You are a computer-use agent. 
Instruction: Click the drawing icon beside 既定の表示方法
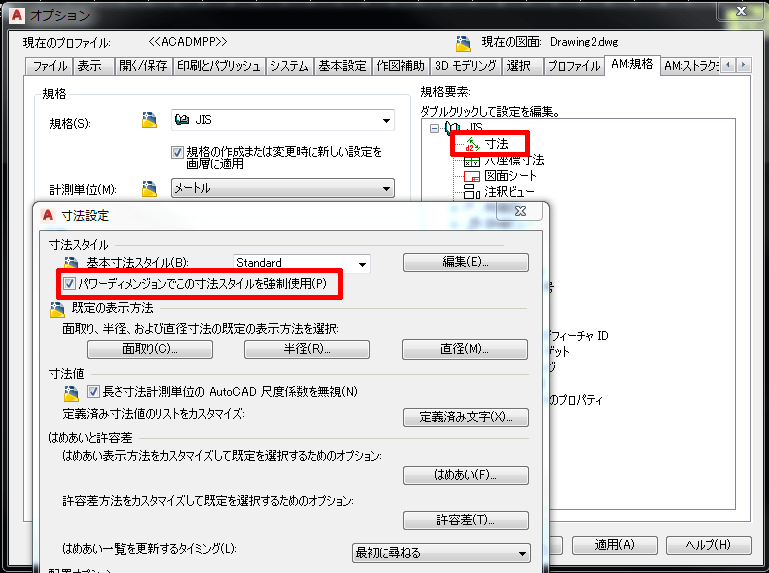point(57,309)
